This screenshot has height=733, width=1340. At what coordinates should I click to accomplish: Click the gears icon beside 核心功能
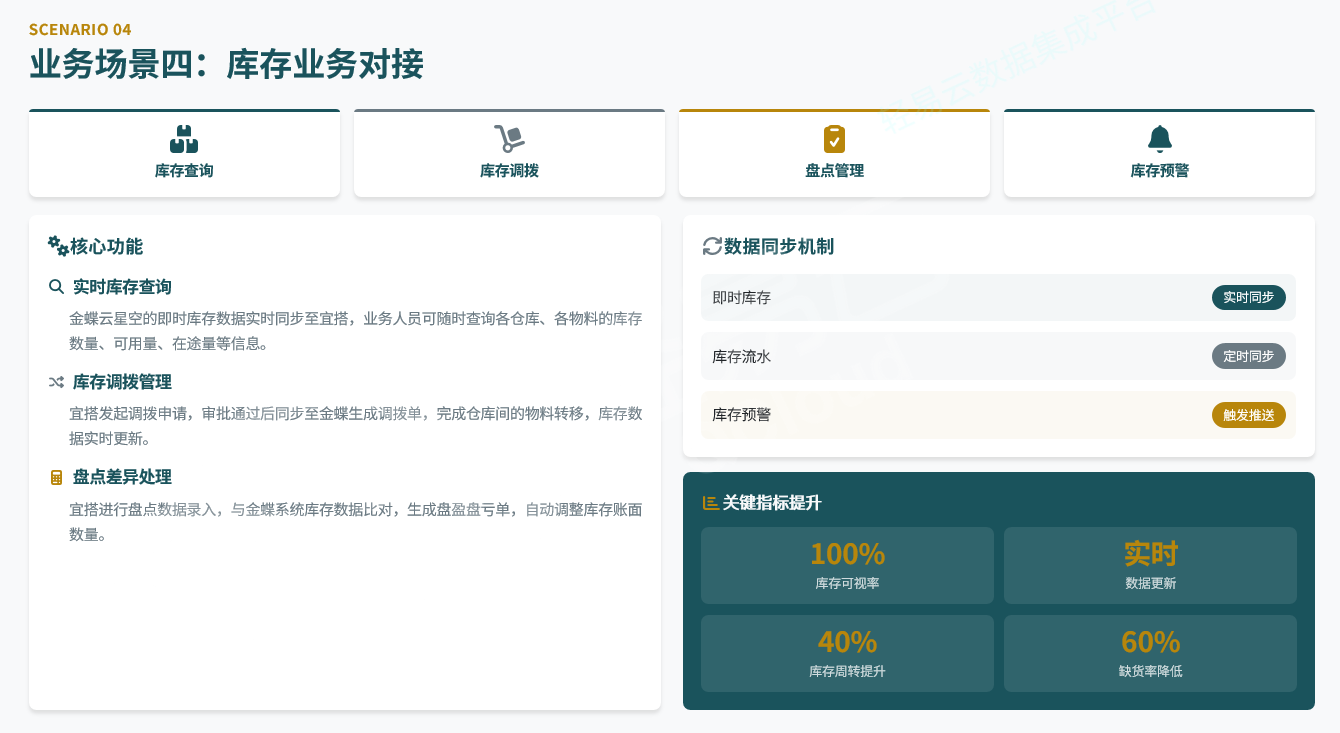(58, 246)
